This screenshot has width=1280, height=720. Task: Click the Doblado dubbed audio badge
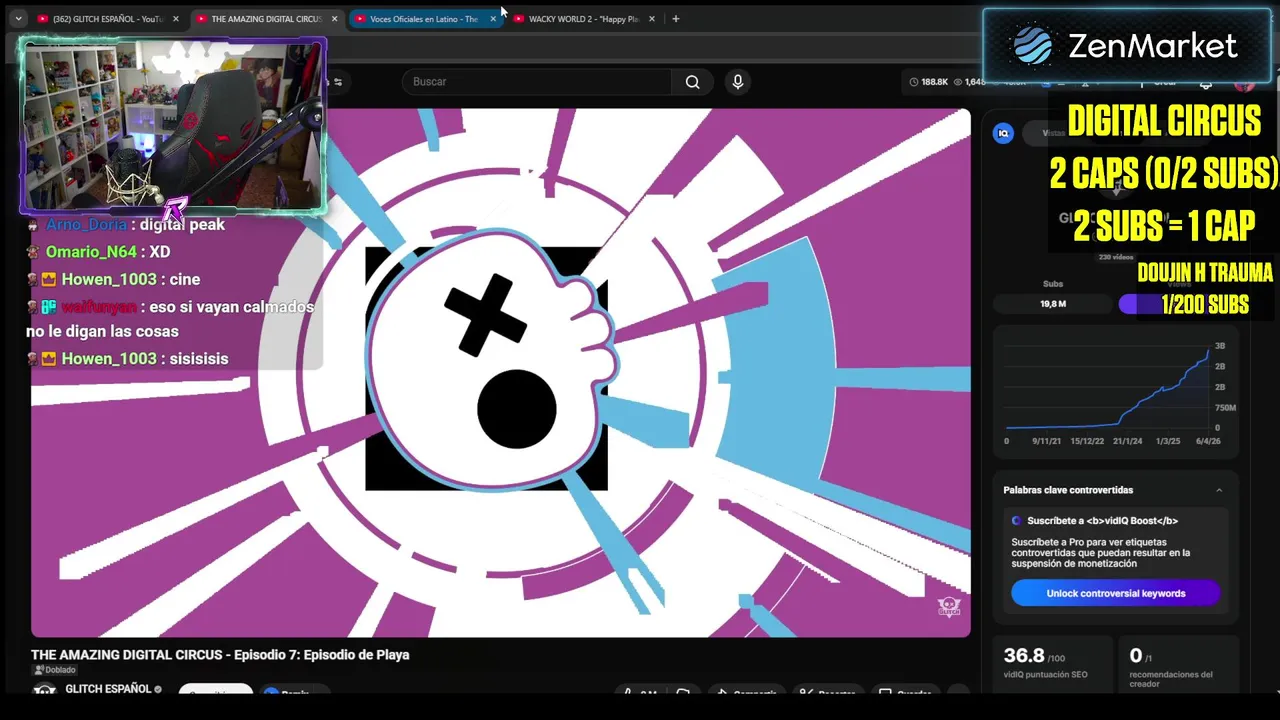click(x=54, y=670)
